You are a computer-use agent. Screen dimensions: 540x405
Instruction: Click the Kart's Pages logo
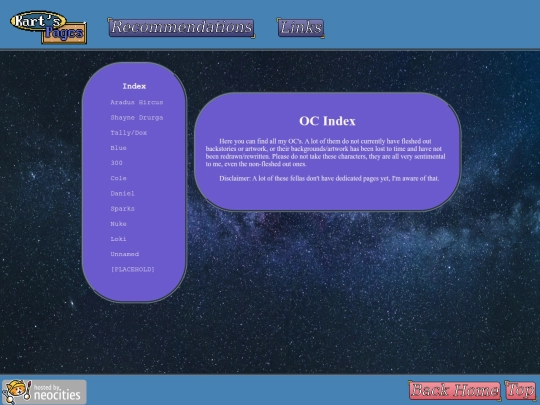(48, 27)
